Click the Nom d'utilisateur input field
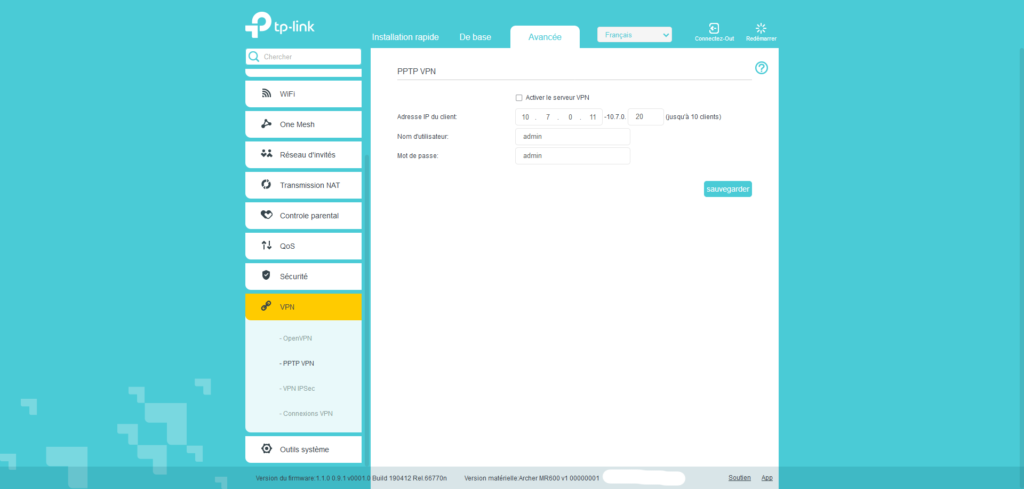Viewport: 1024px width, 489px height. [572, 136]
